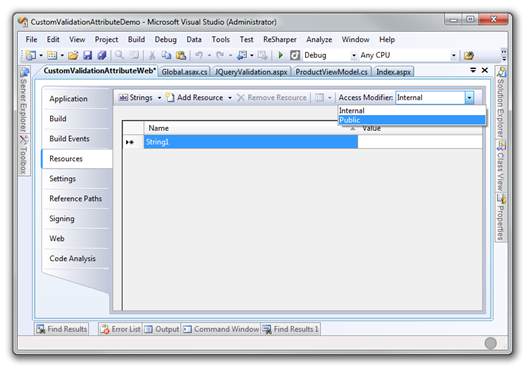Click the Find in Files magnifier icon

coord(120,55)
